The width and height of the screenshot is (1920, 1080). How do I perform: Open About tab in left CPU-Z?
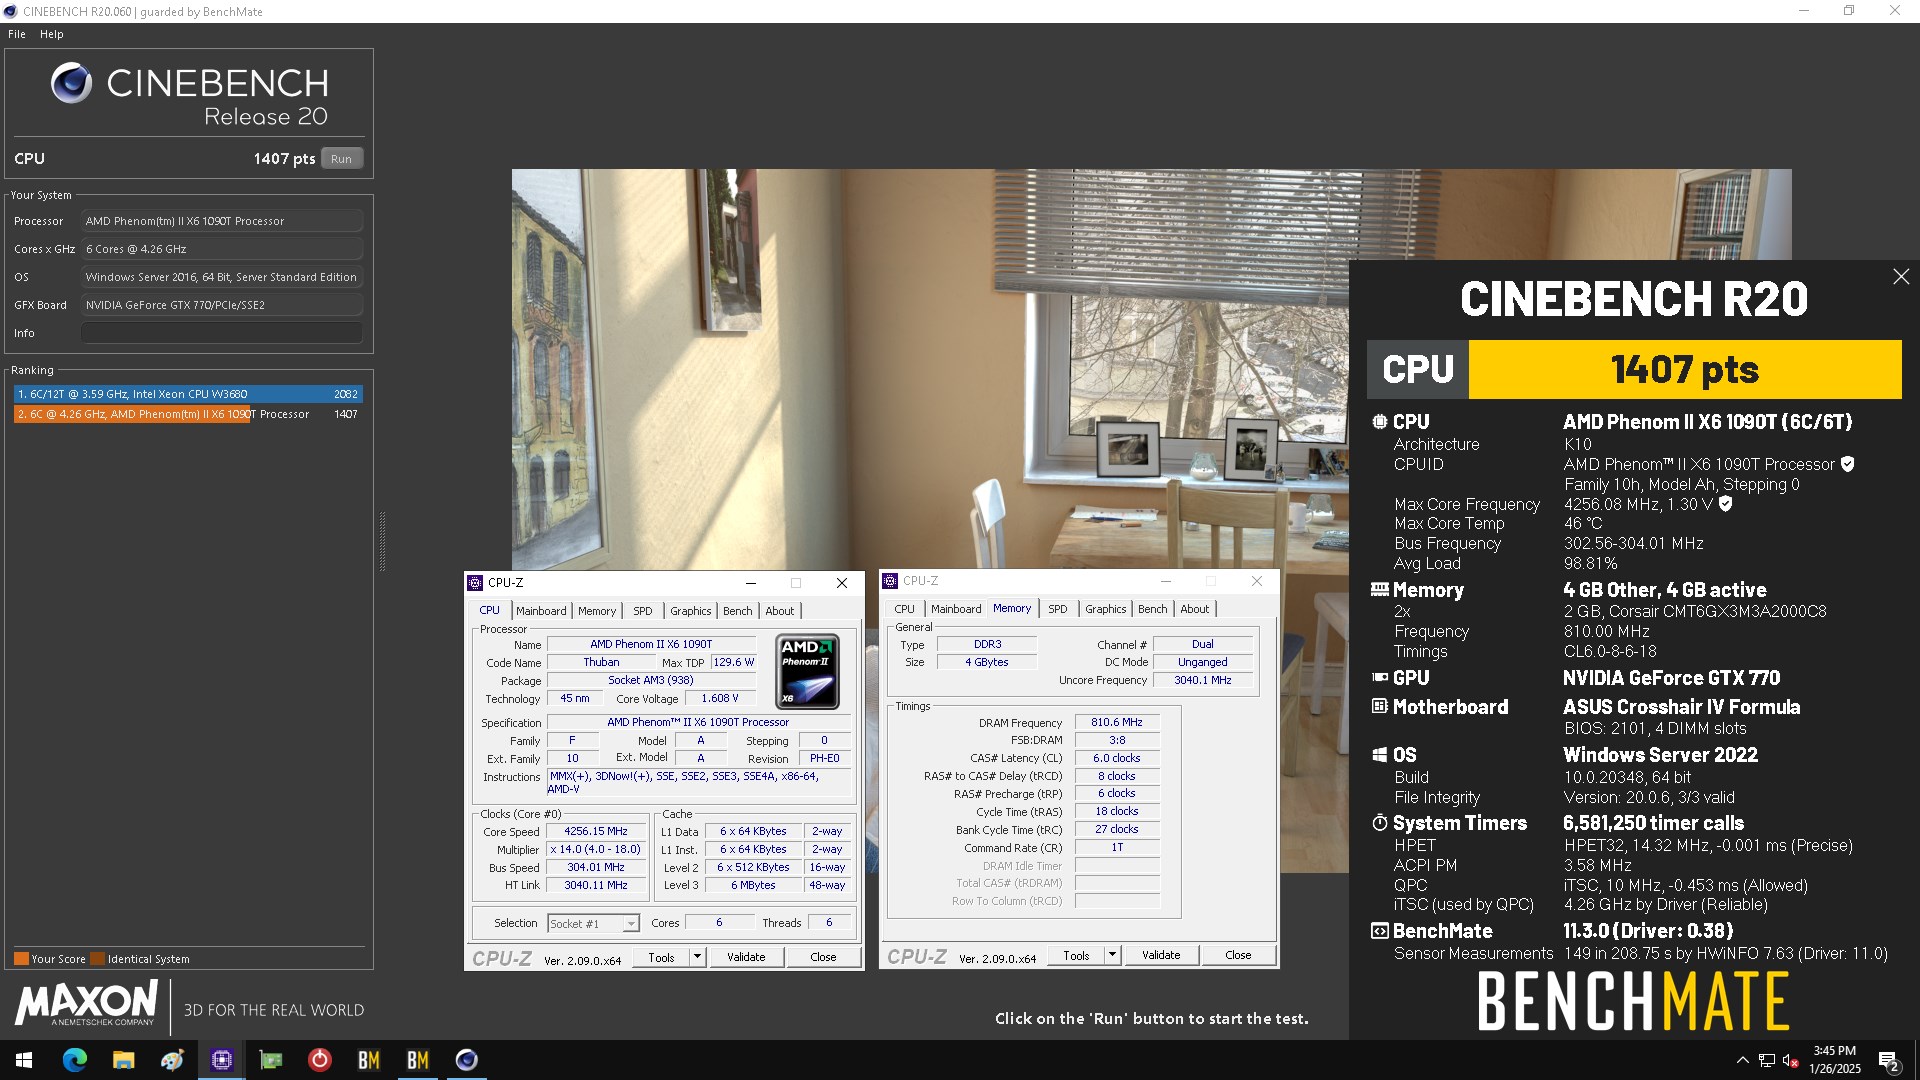[780, 611]
